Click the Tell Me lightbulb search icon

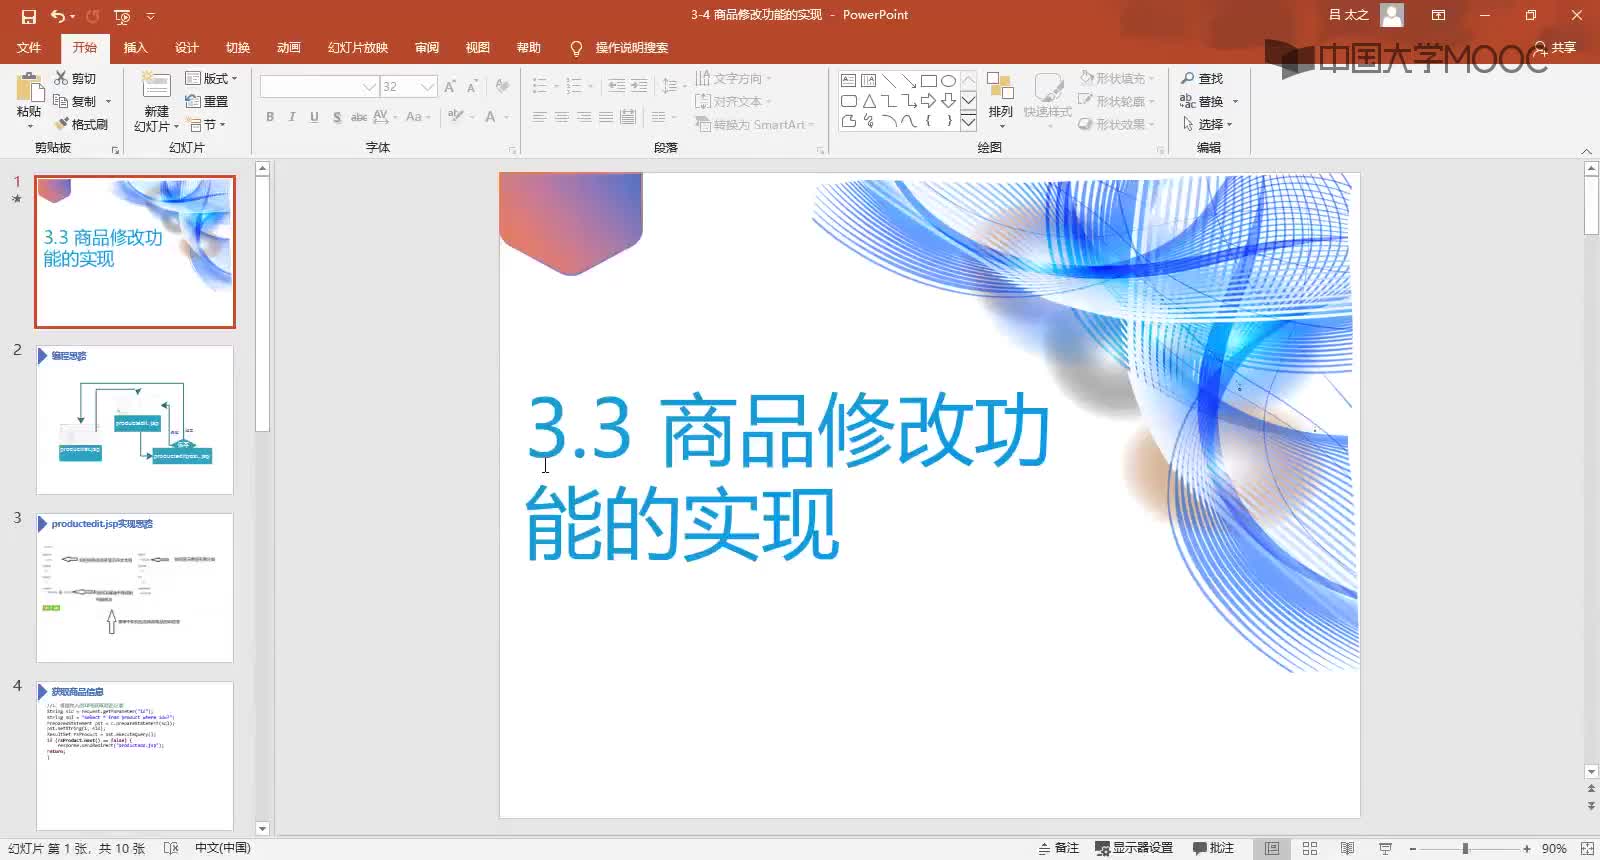576,48
